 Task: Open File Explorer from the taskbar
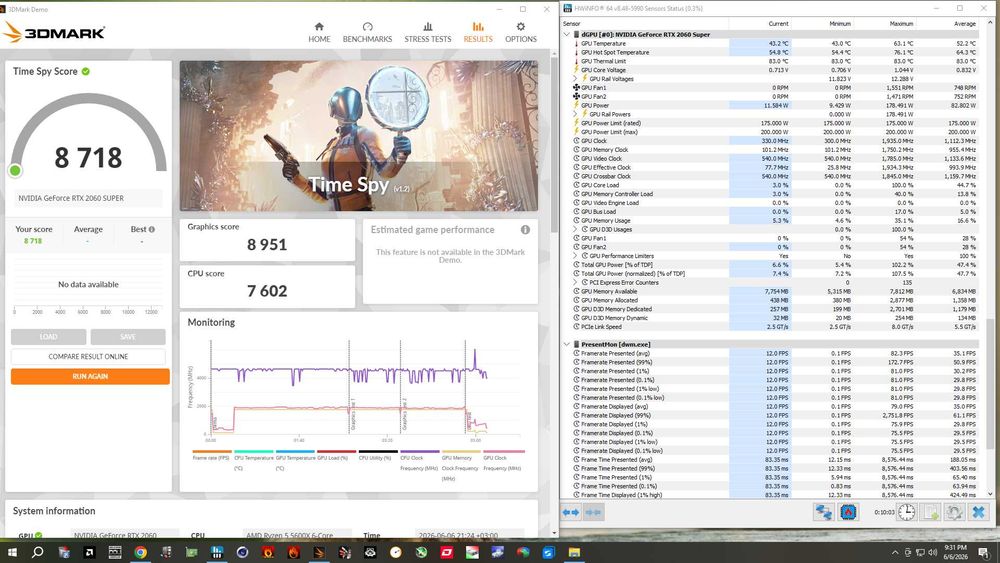click(x=574, y=552)
